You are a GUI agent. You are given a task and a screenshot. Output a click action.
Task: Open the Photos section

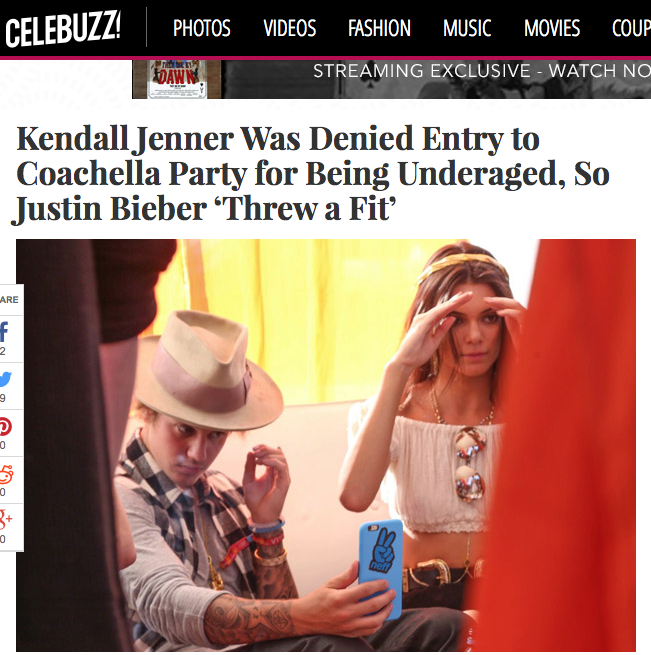coord(202,28)
